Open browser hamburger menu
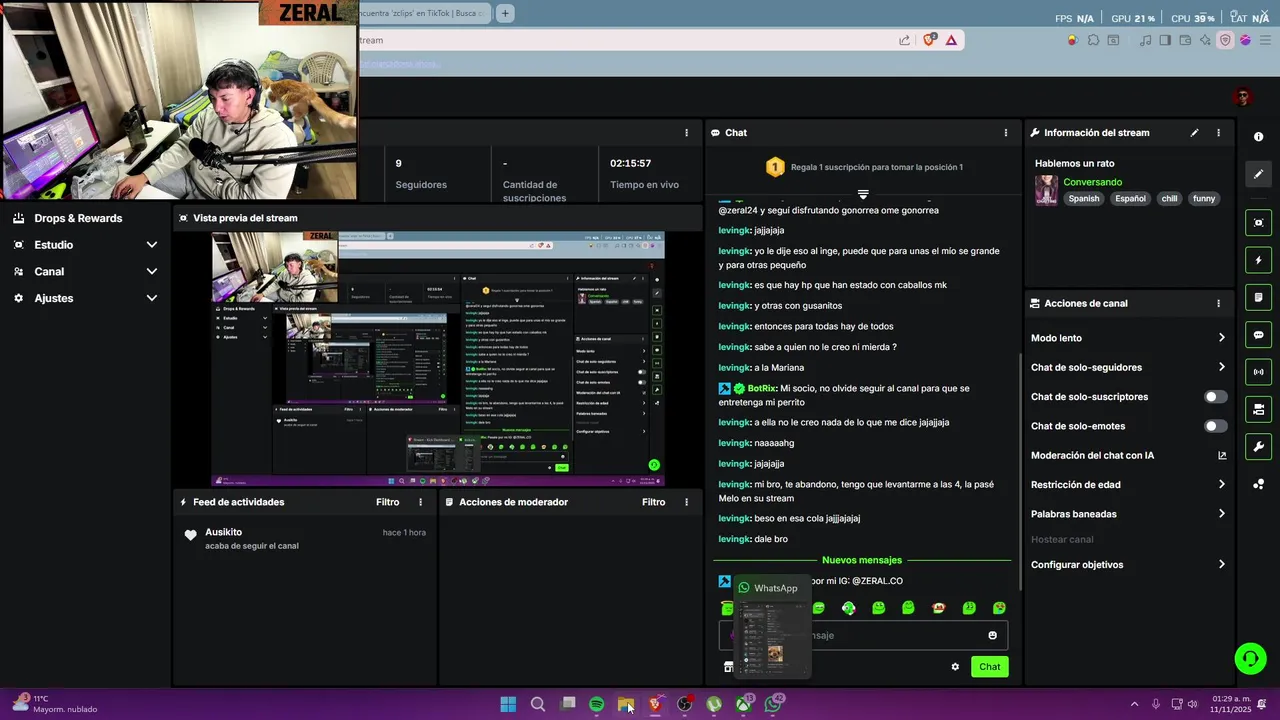 pos(1264,40)
